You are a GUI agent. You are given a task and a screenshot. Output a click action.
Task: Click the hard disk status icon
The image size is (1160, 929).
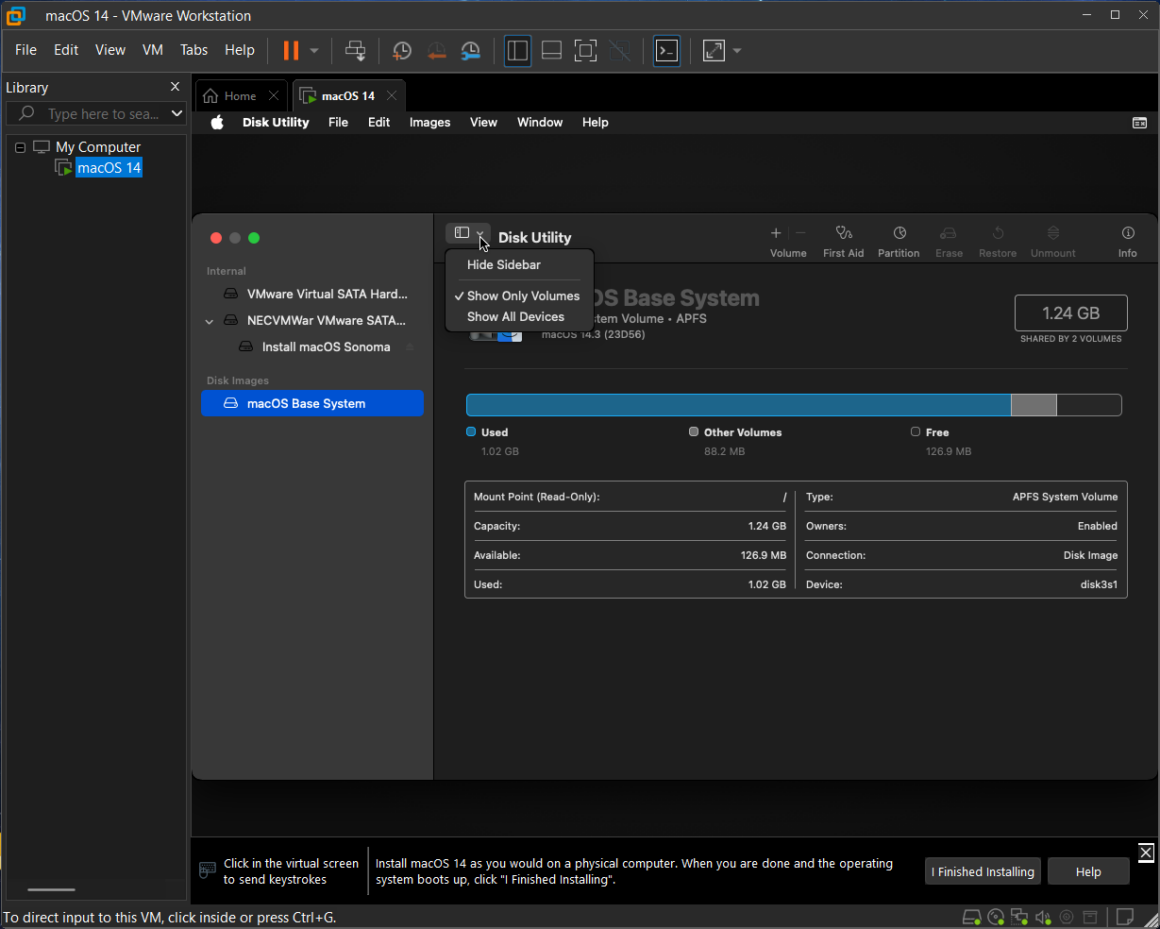971,918
